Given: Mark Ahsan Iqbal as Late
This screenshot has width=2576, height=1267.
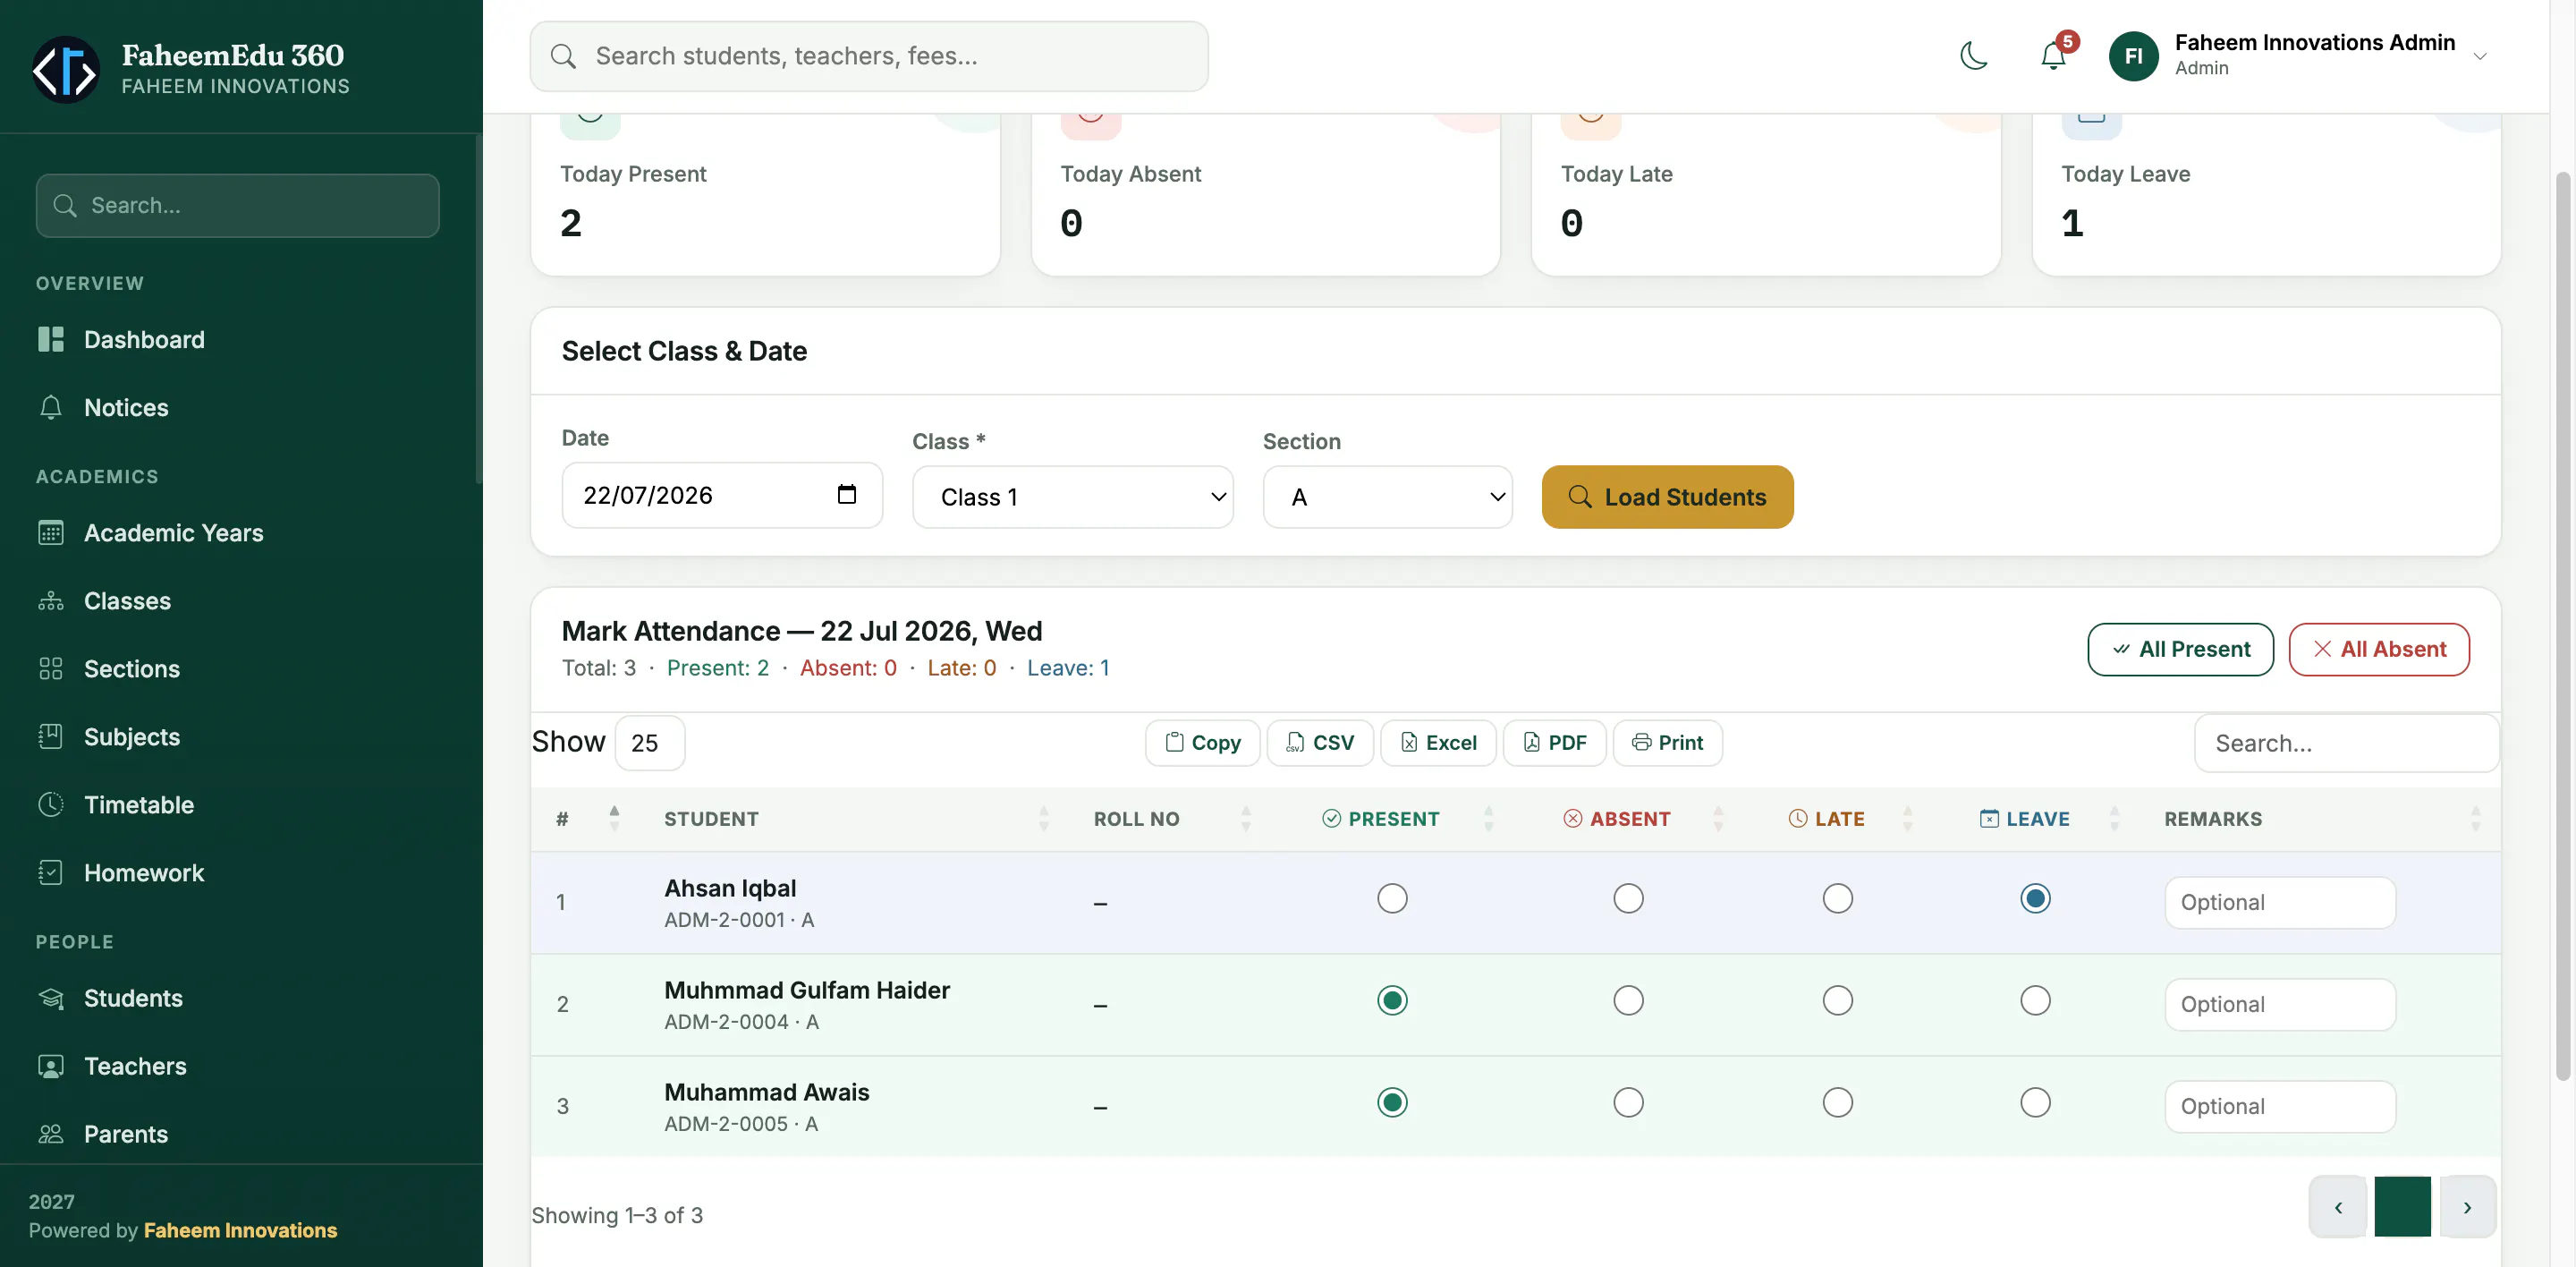Looking at the screenshot, I should pyautogui.click(x=1837, y=898).
